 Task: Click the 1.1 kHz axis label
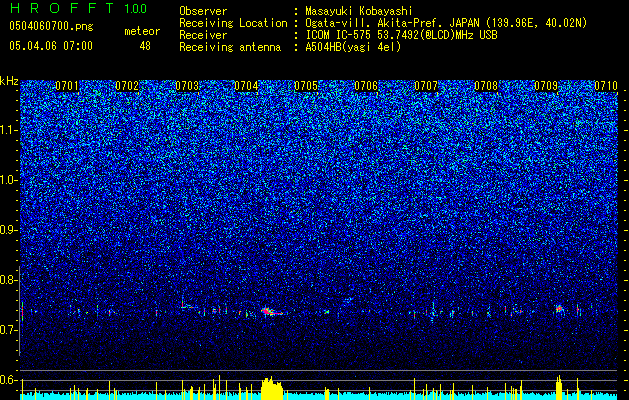[x=9, y=130]
